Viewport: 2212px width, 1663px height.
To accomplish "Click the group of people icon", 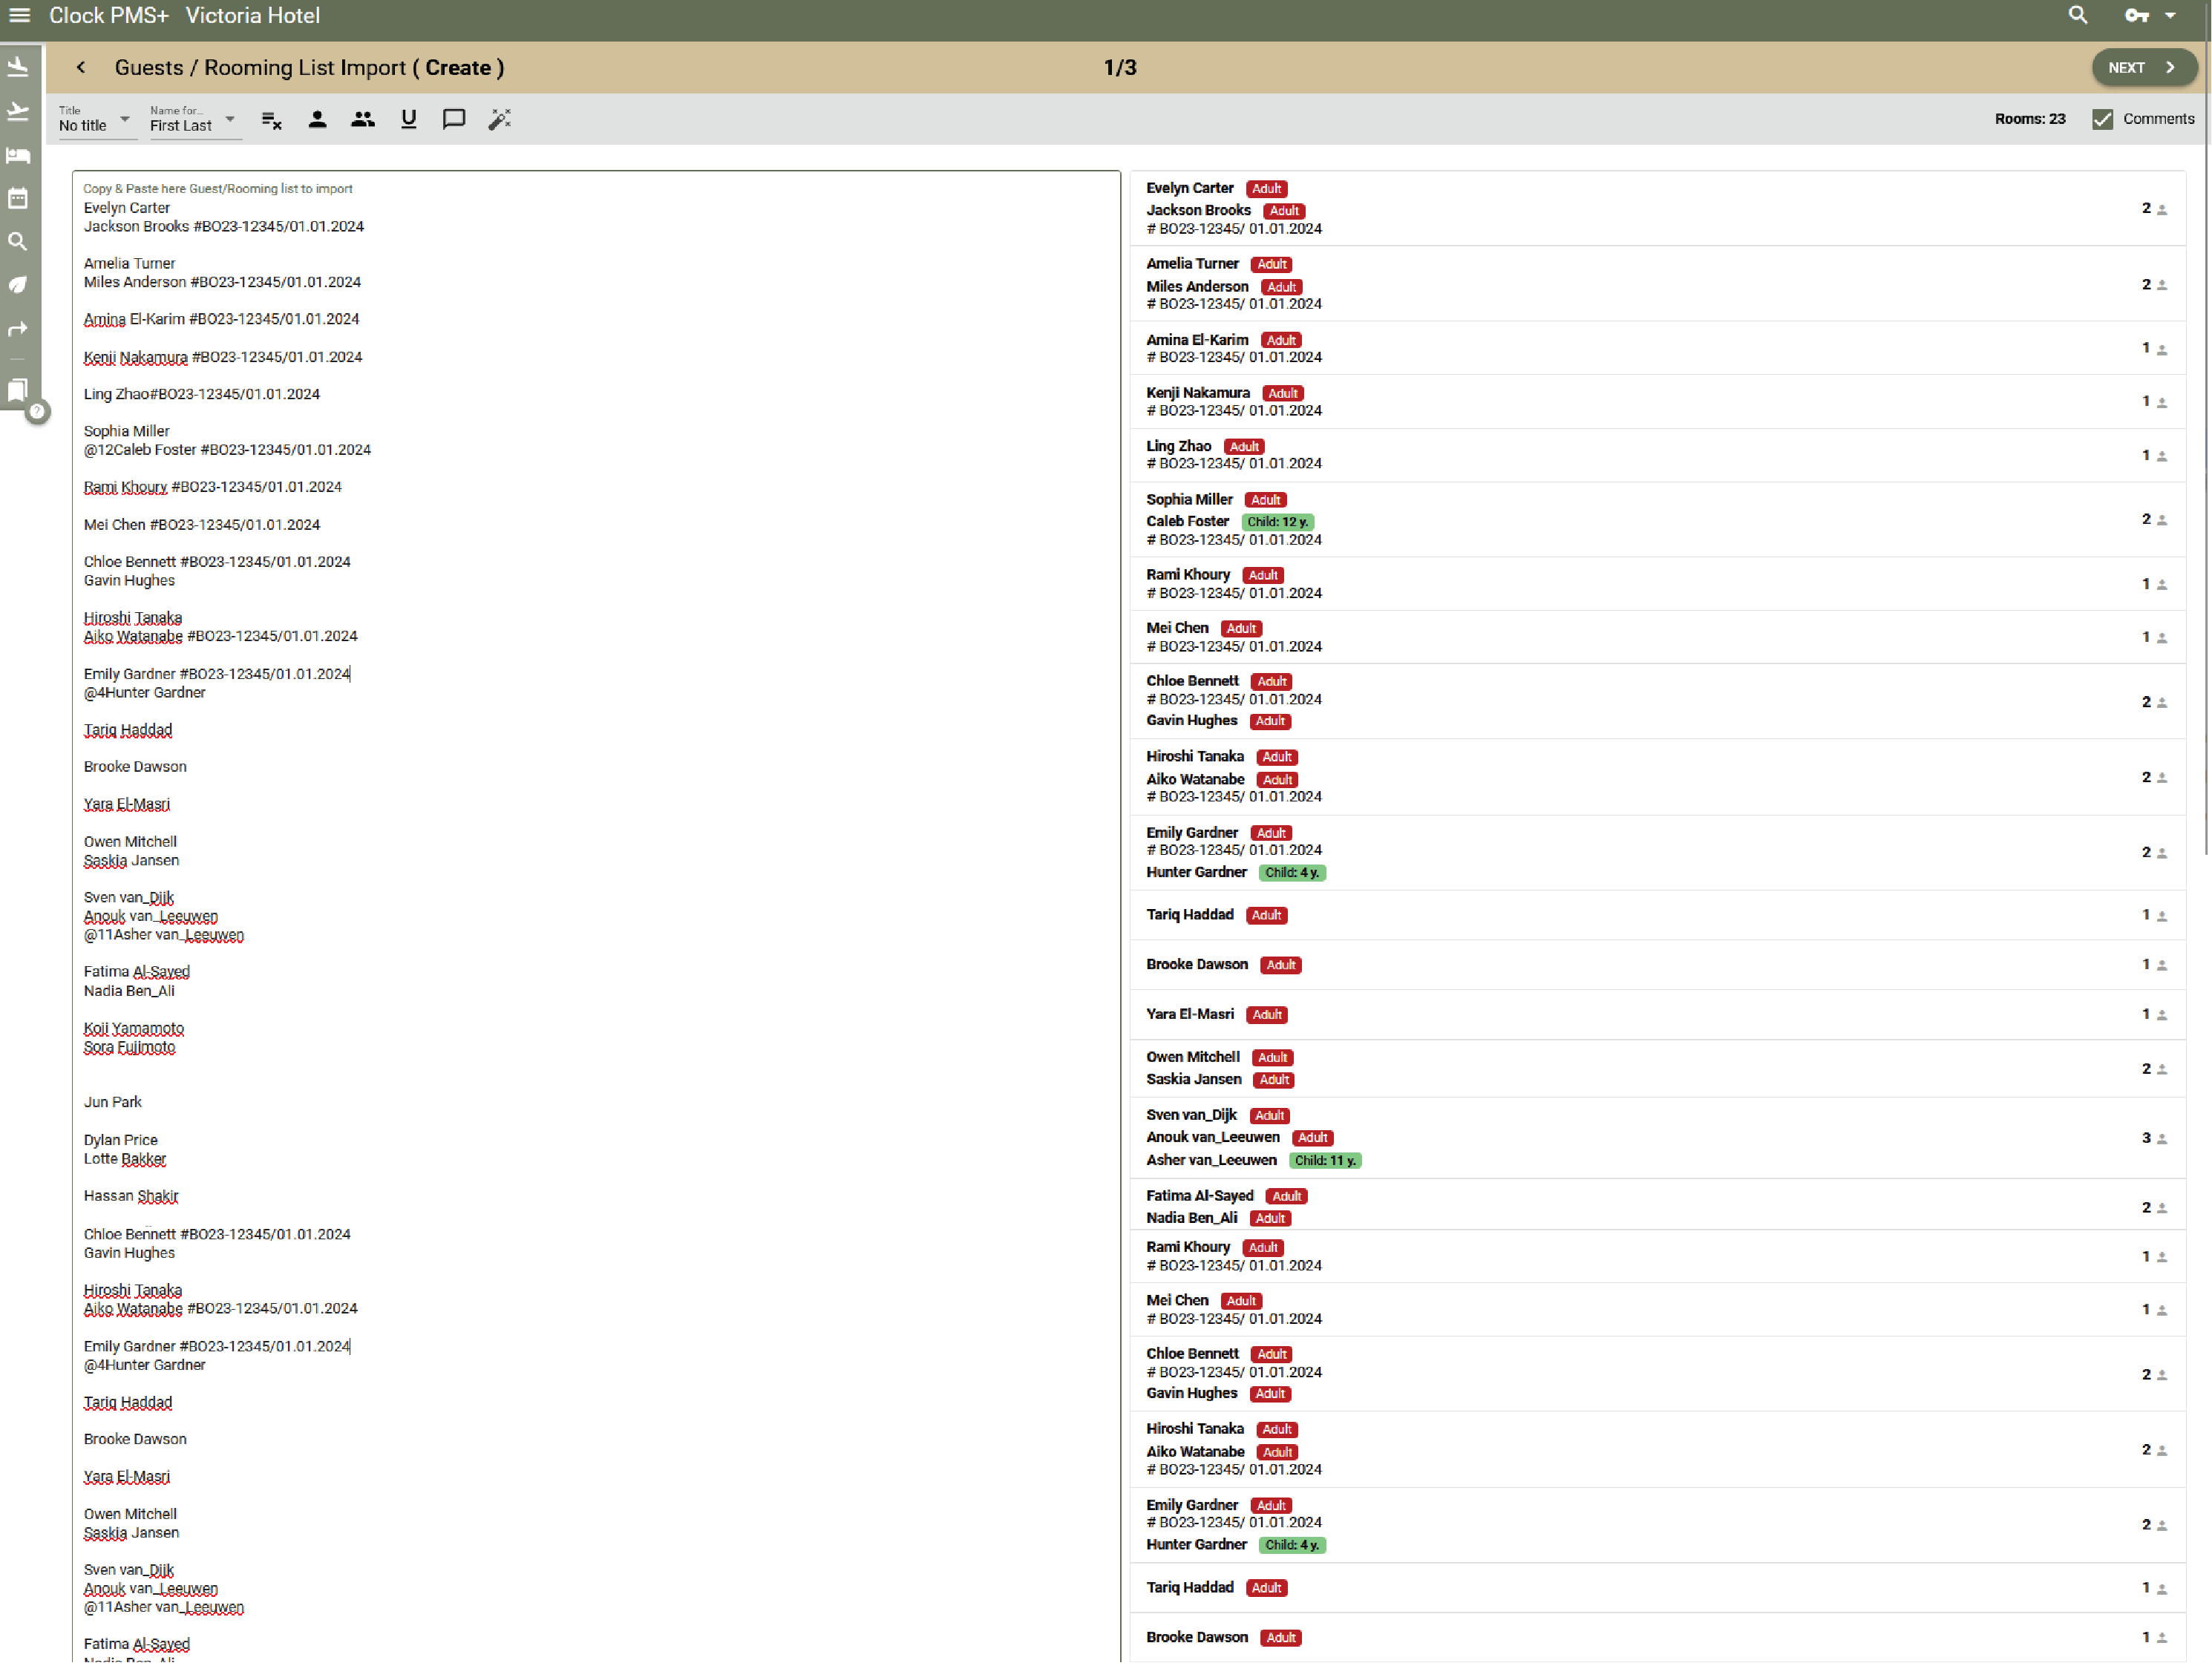I will tap(363, 120).
